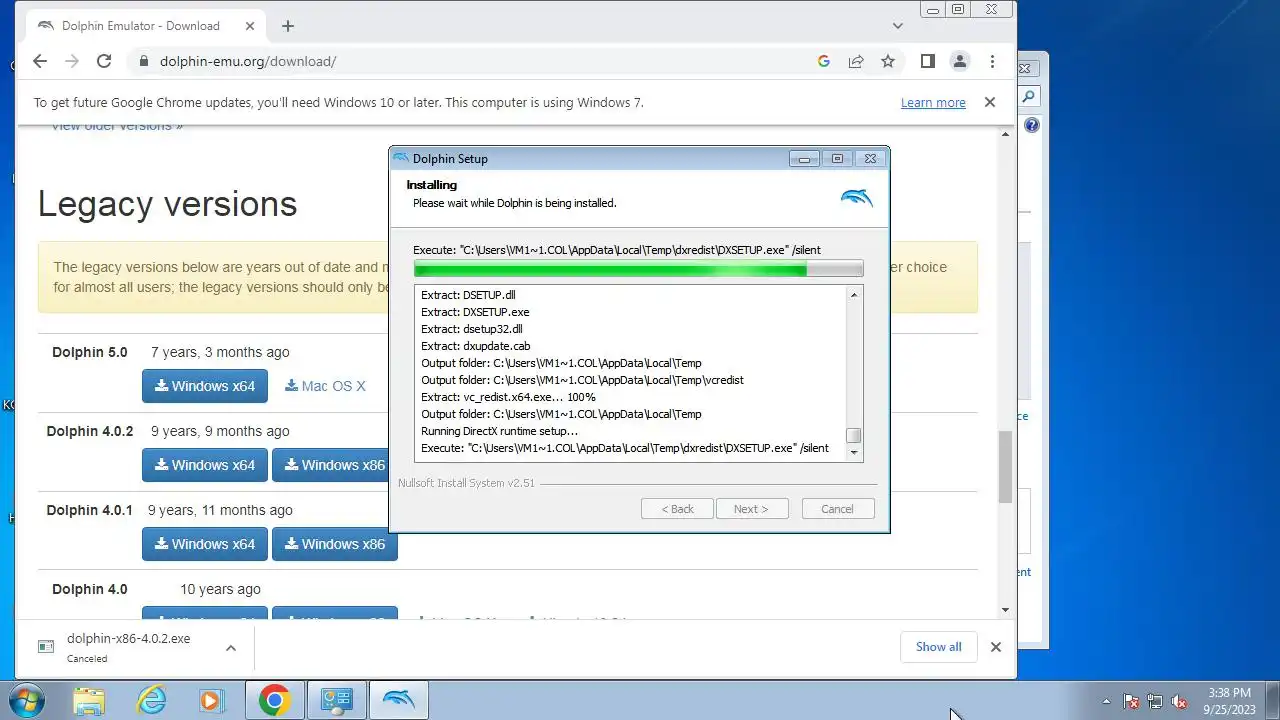Open Windows Explorer from taskbar
Viewport: 1280px width, 720px height.
(89, 701)
